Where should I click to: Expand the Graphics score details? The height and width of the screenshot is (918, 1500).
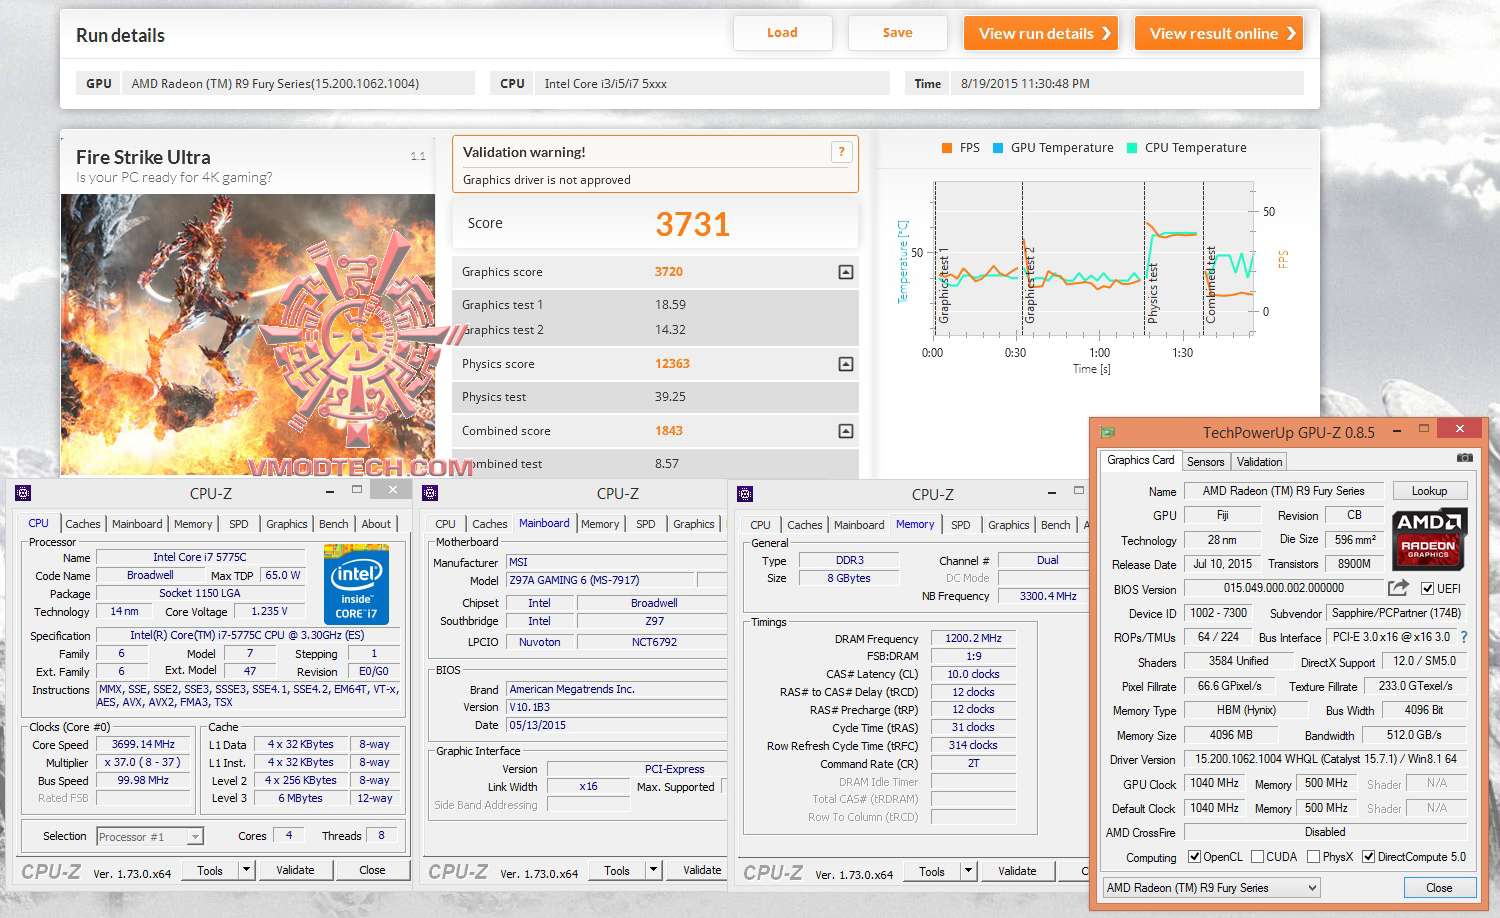point(846,272)
